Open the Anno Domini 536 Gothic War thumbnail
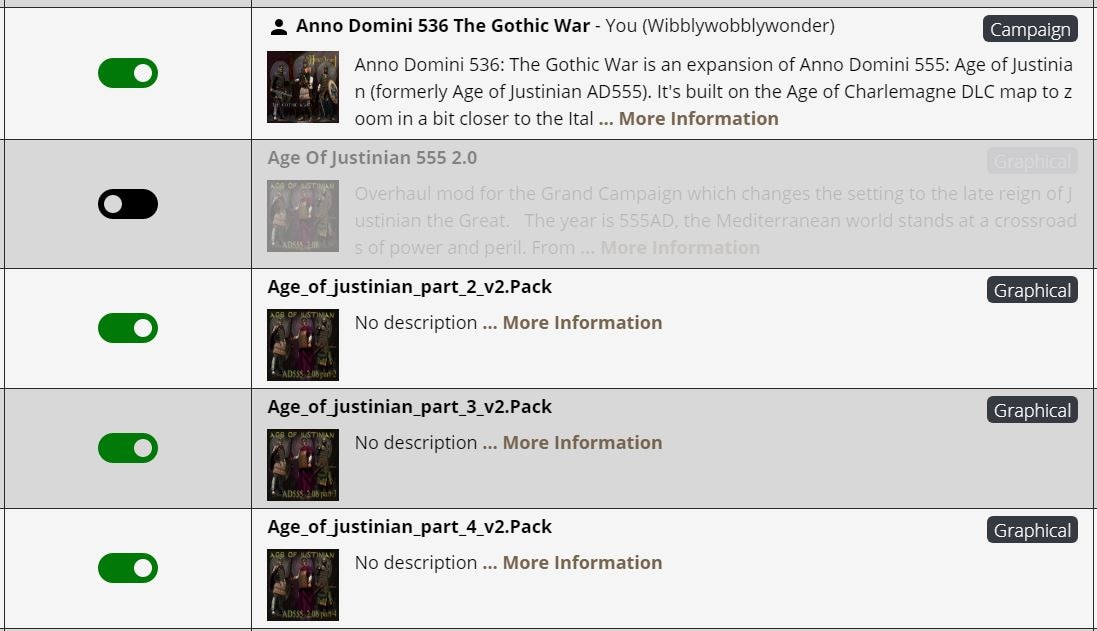The height and width of the screenshot is (631, 1097). click(x=303, y=87)
